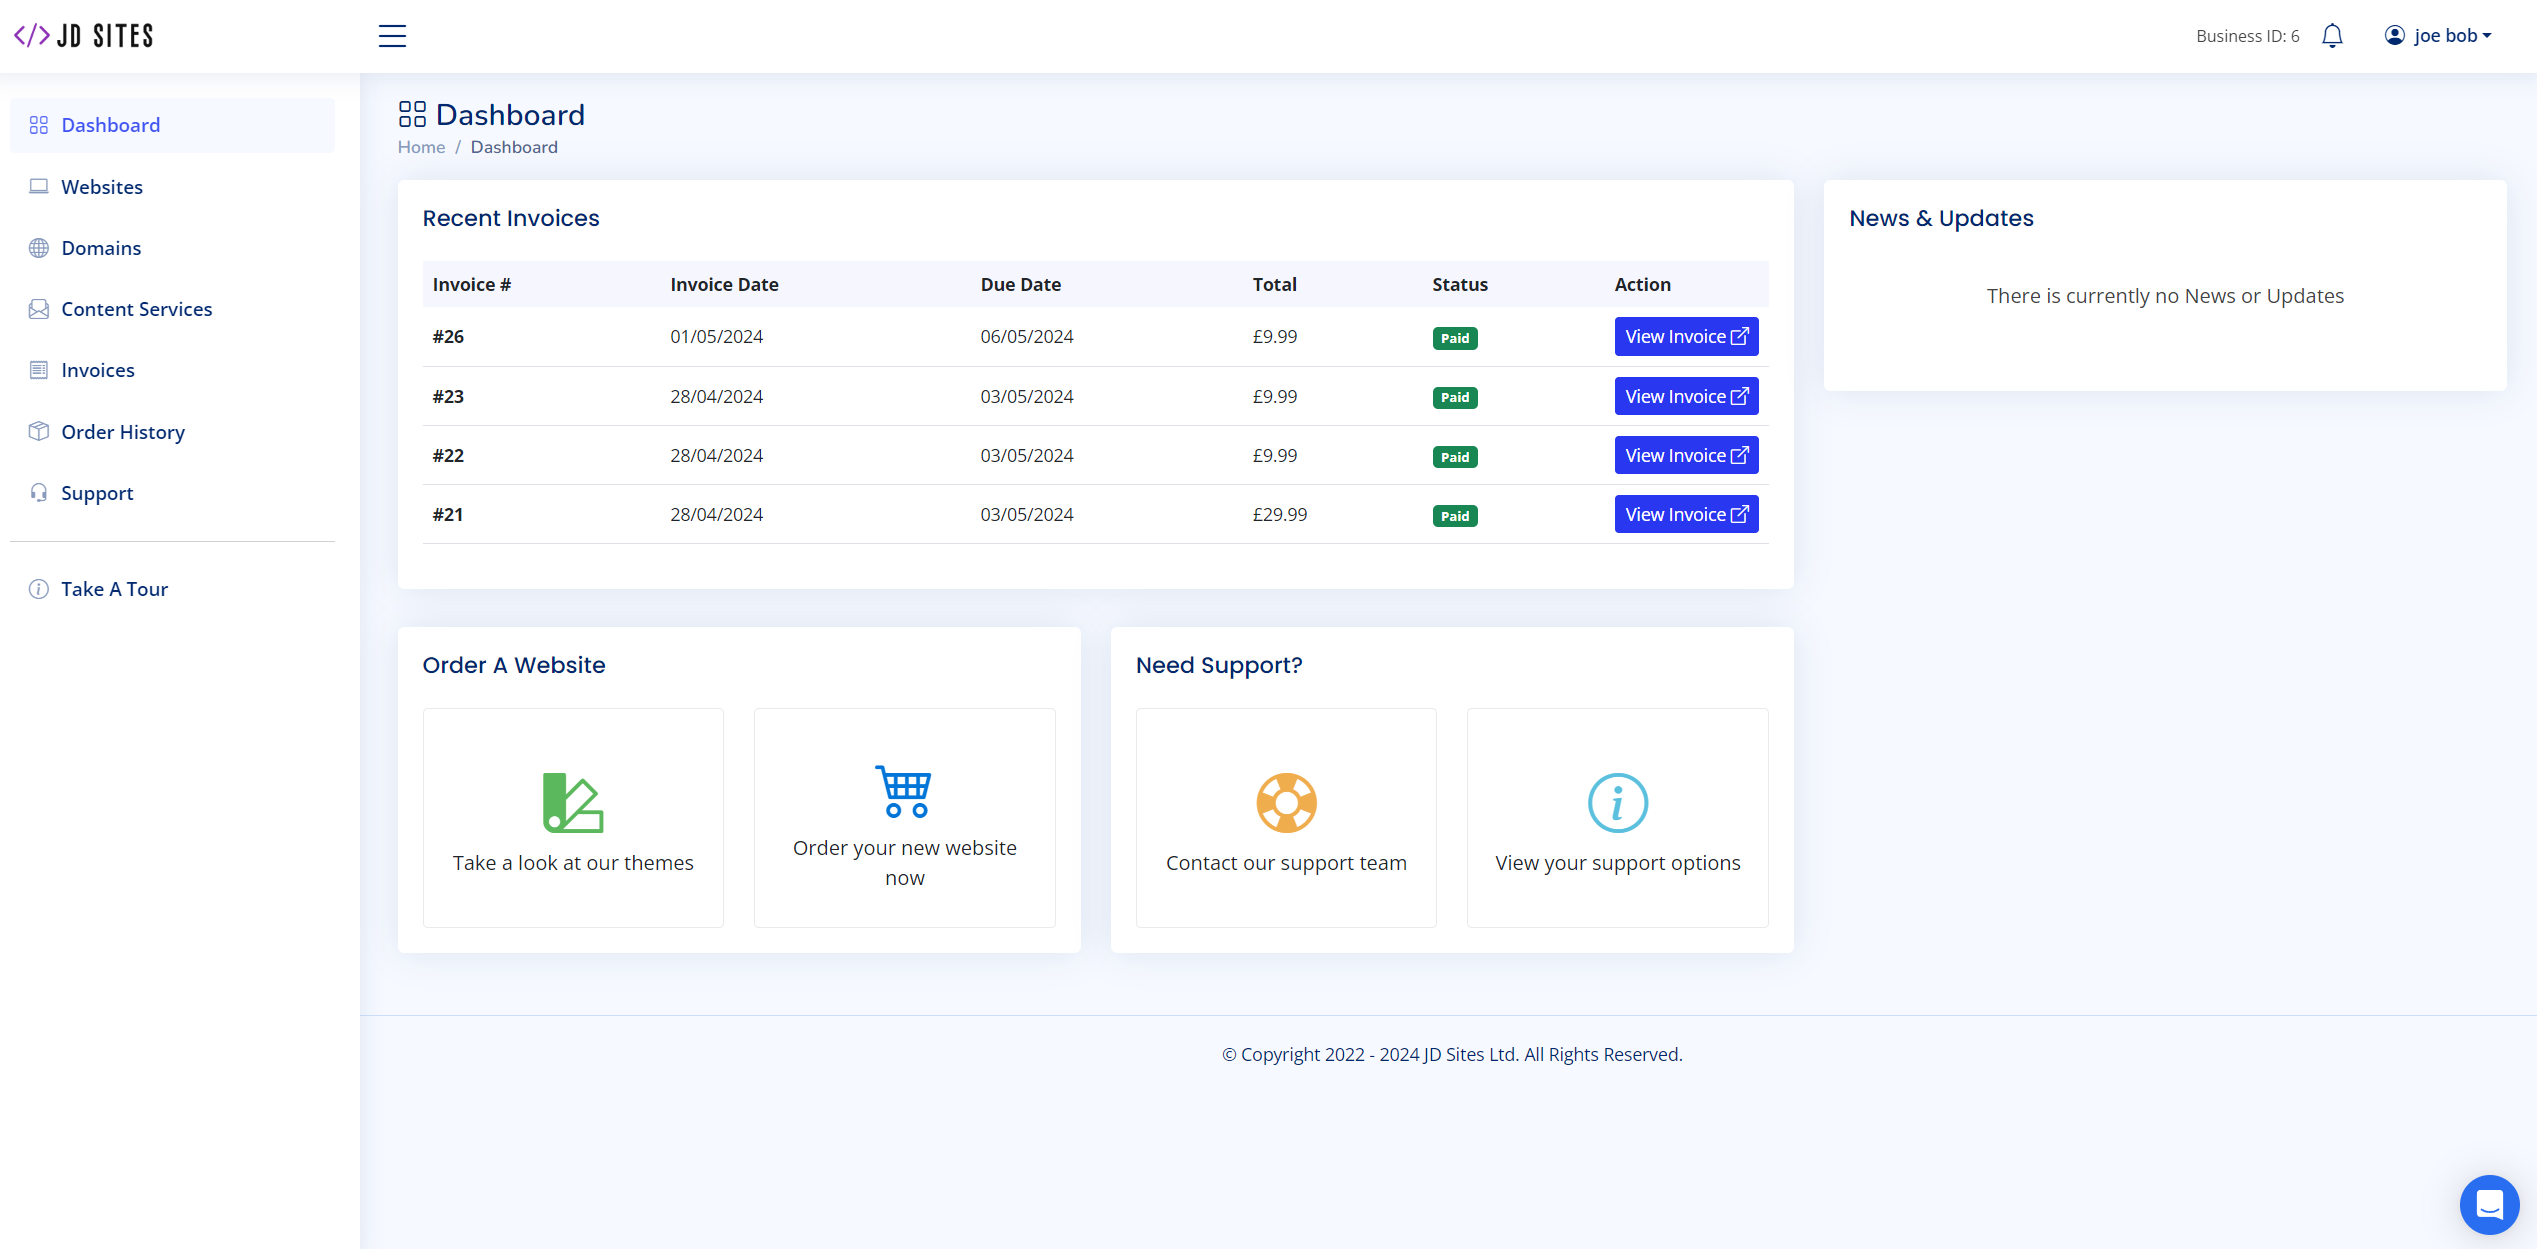This screenshot has height=1249, width=2537.
Task: Click the 01/05/2024 invoice date
Action: (716, 337)
